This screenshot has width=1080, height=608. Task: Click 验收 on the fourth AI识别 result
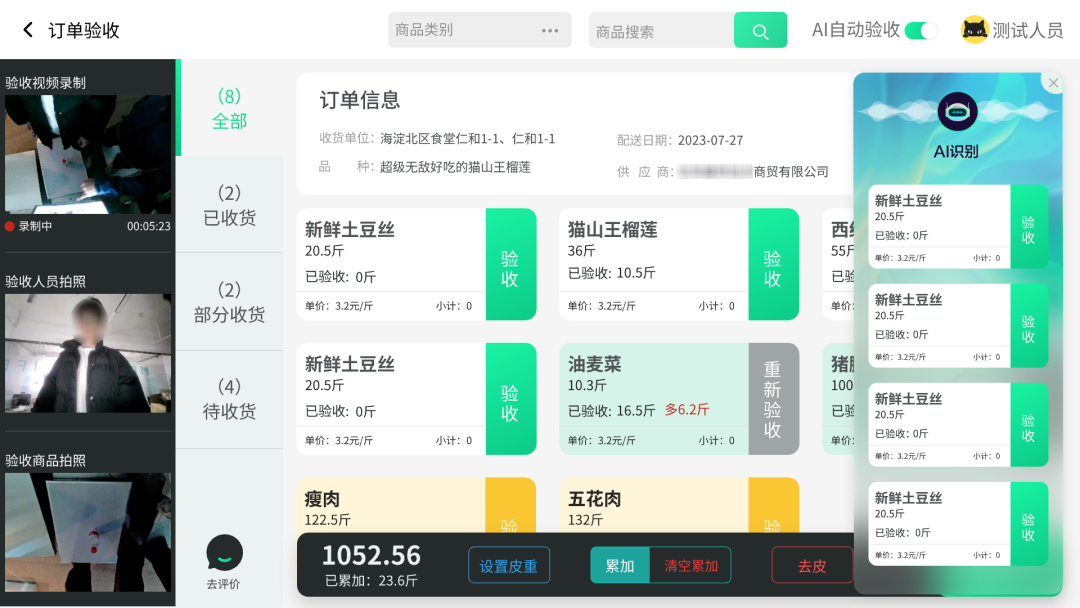[1029, 524]
